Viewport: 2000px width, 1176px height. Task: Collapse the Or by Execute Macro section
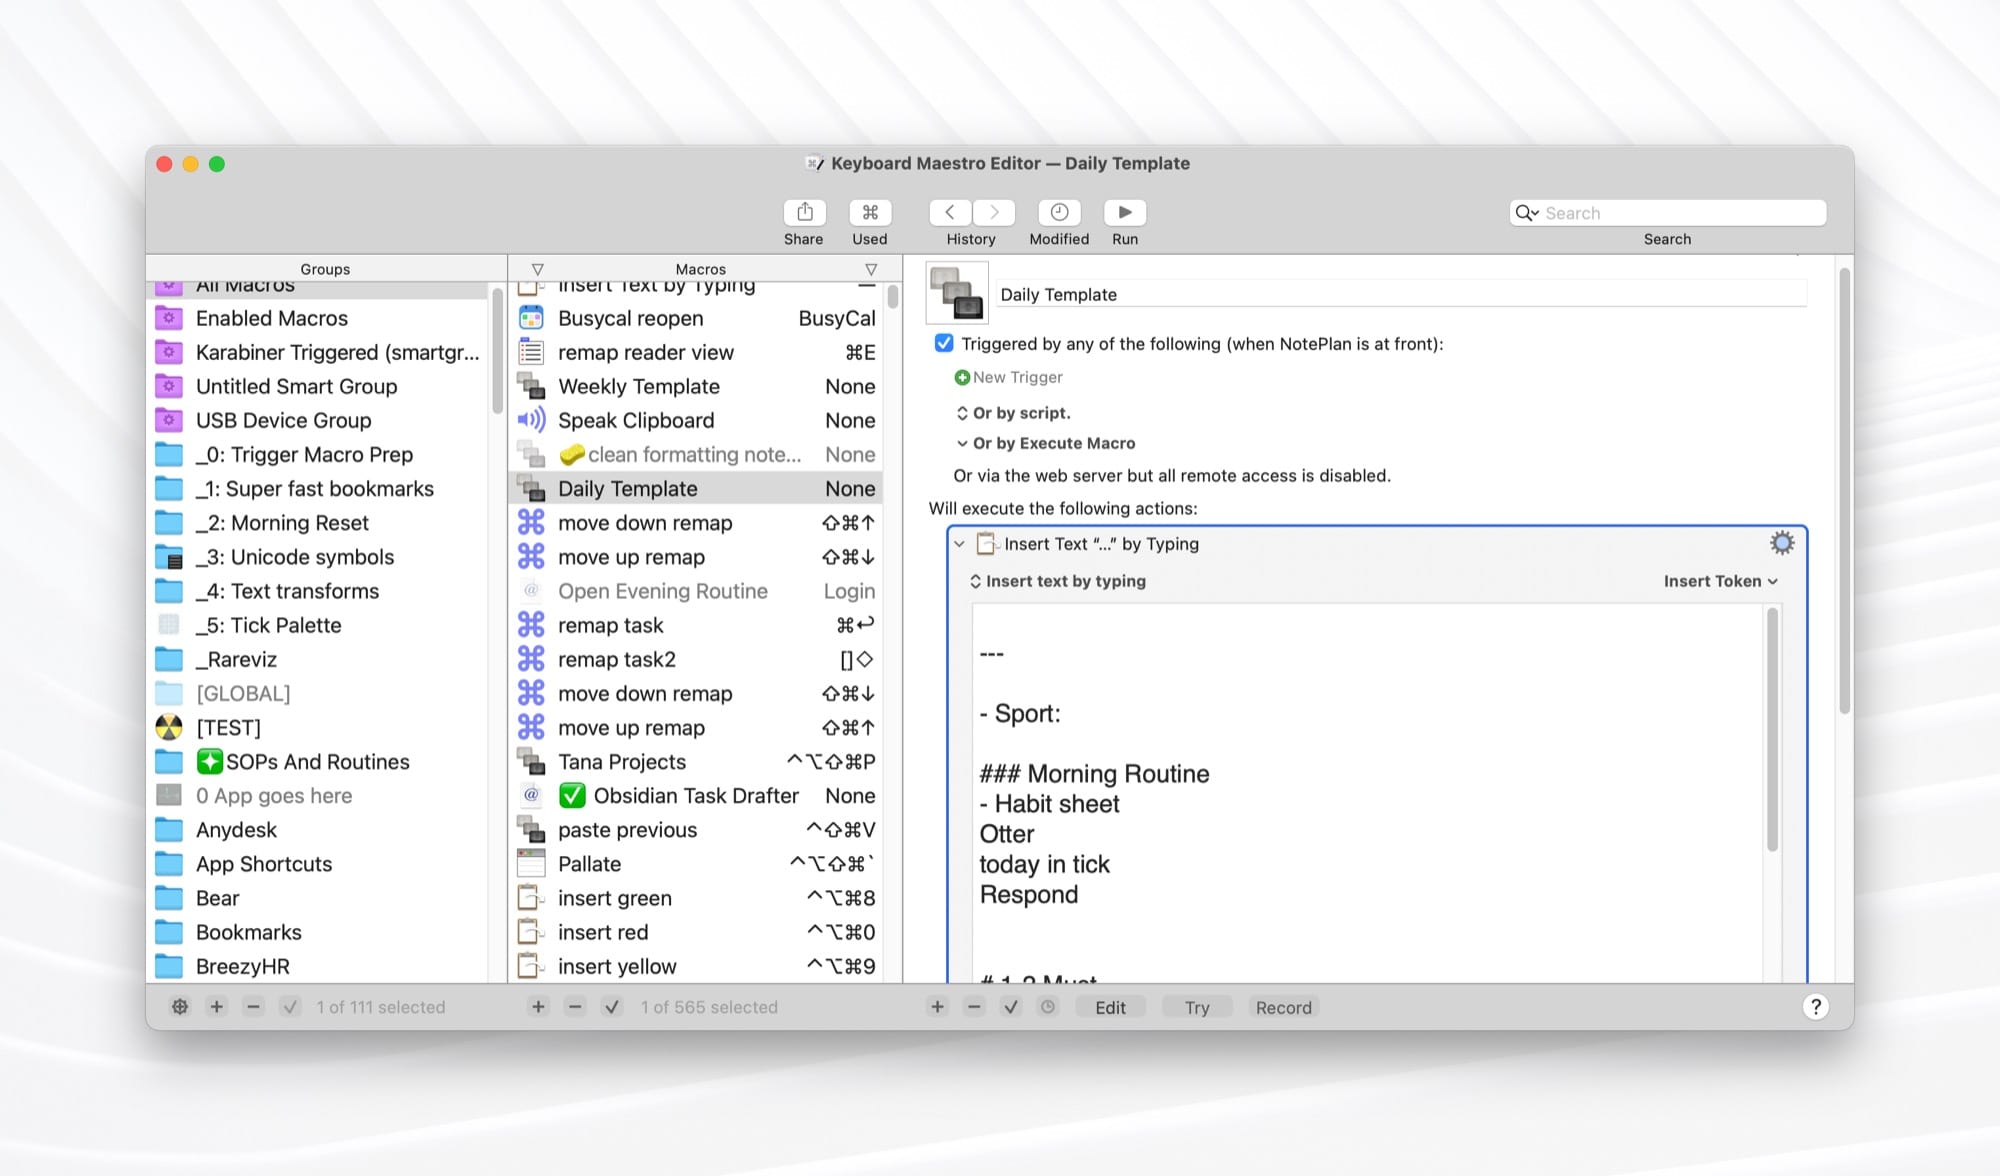point(962,443)
